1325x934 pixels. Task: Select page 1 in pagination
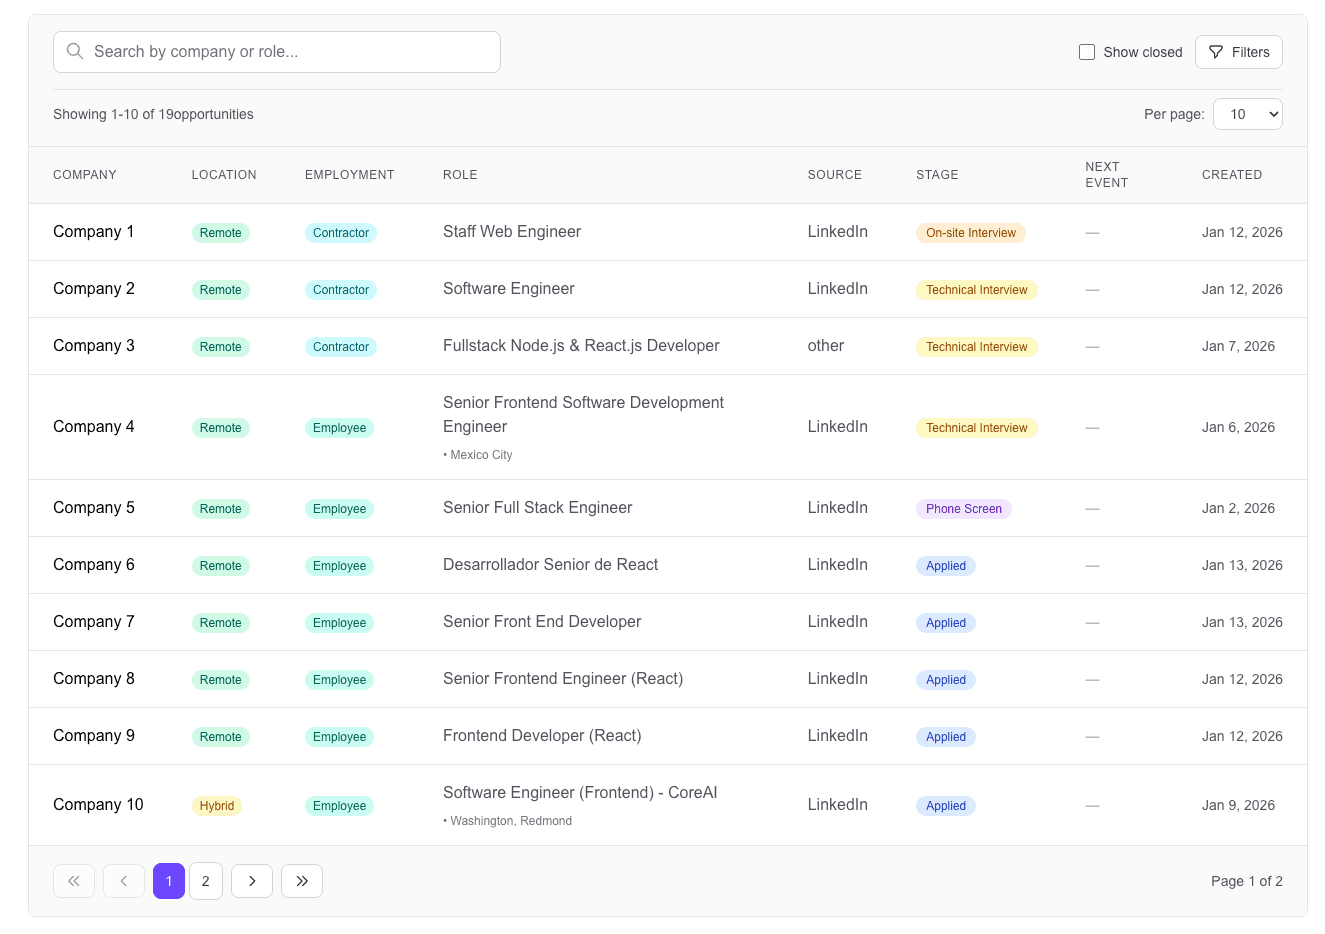click(x=169, y=881)
